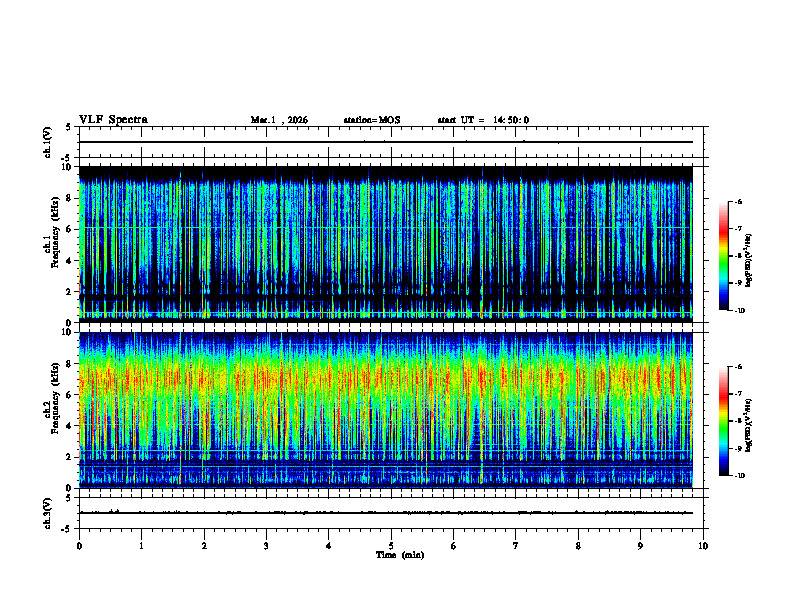This screenshot has height=612, width=792.
Task: Click the "-8" label on ch.2 colorbar
Action: tap(738, 421)
